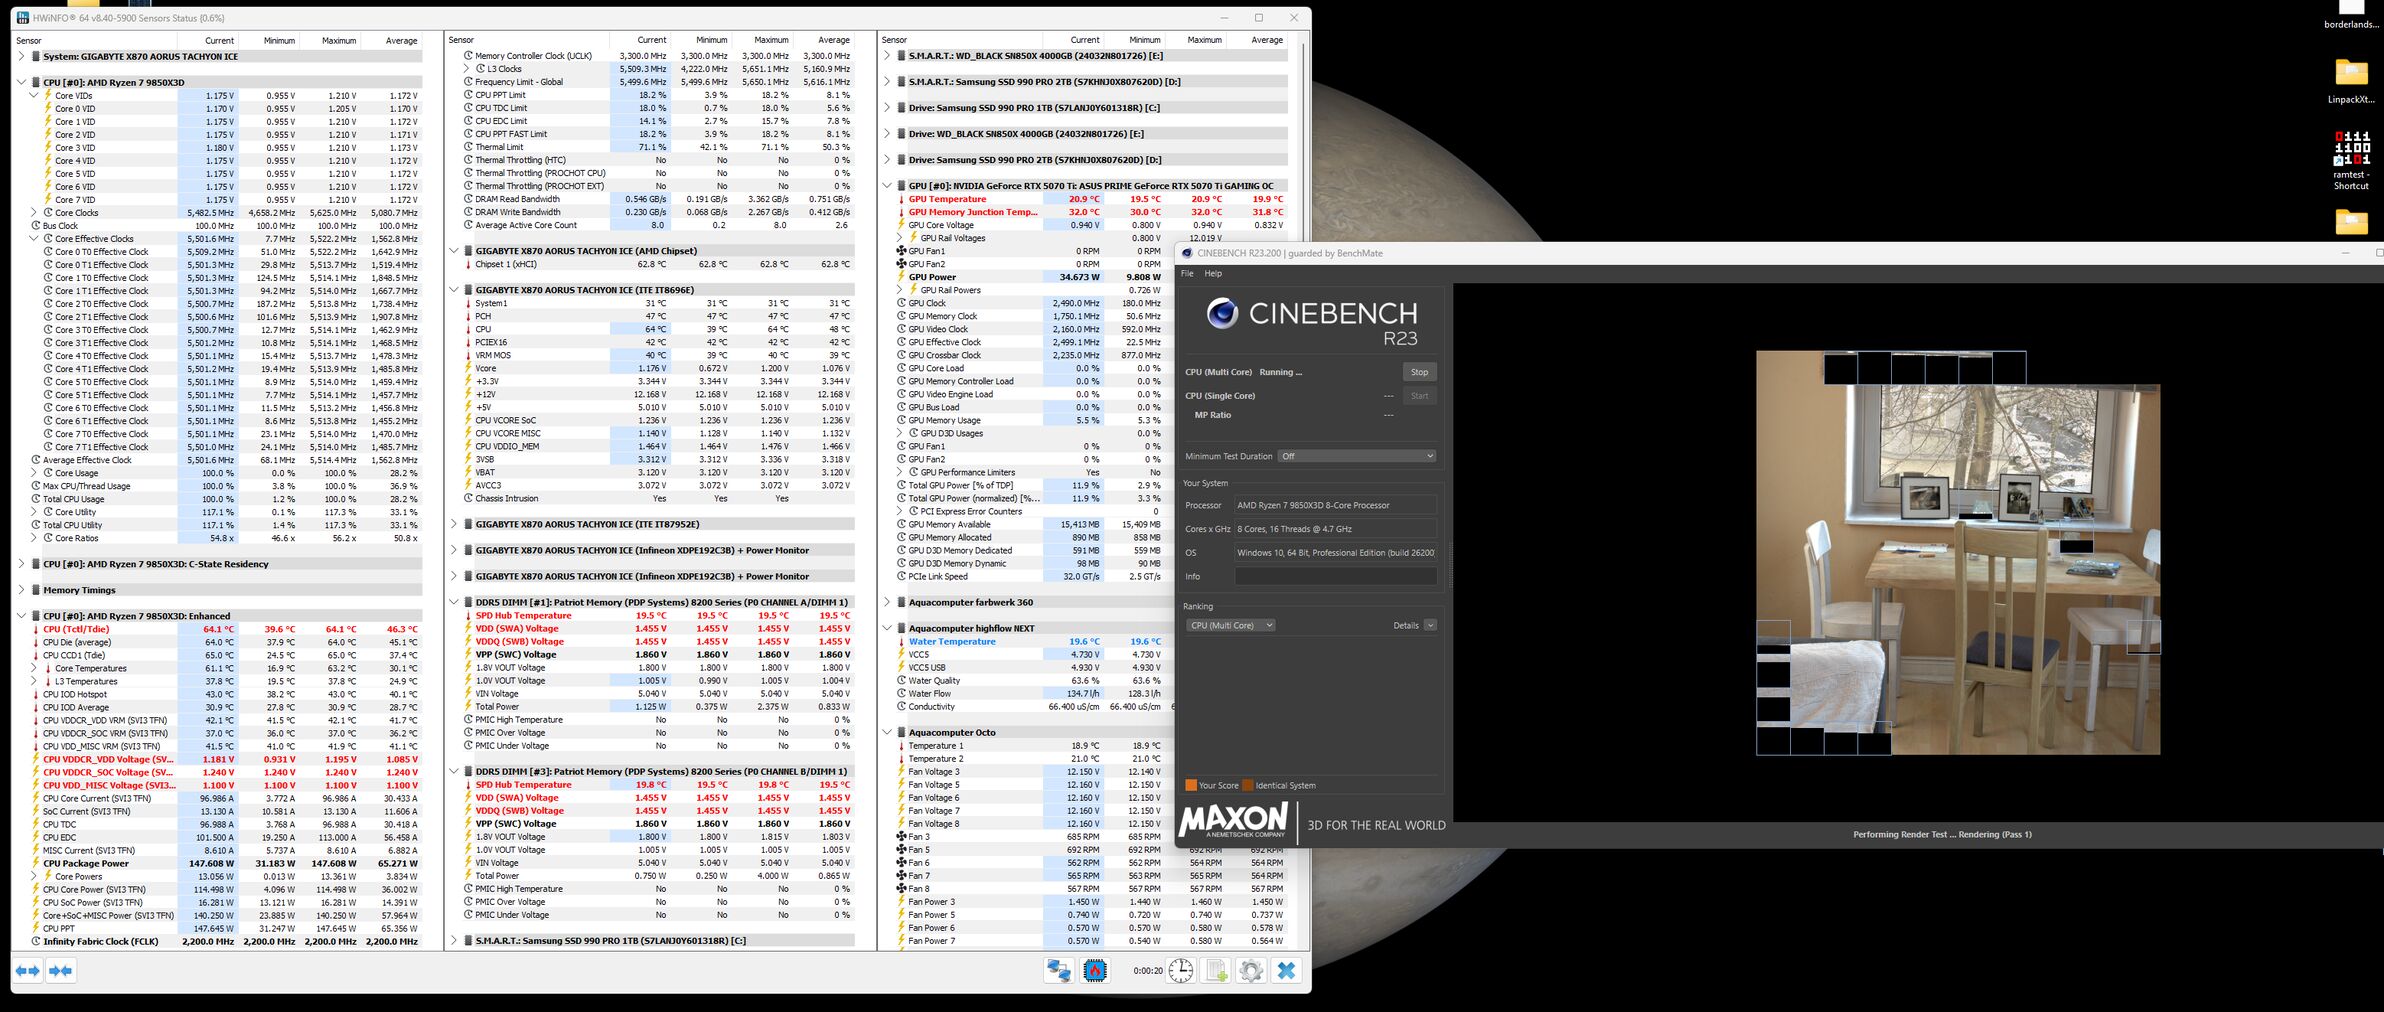Open the Minimum Test Duration dropdown
Viewport: 2384px width, 1012px height.
[x=1357, y=456]
